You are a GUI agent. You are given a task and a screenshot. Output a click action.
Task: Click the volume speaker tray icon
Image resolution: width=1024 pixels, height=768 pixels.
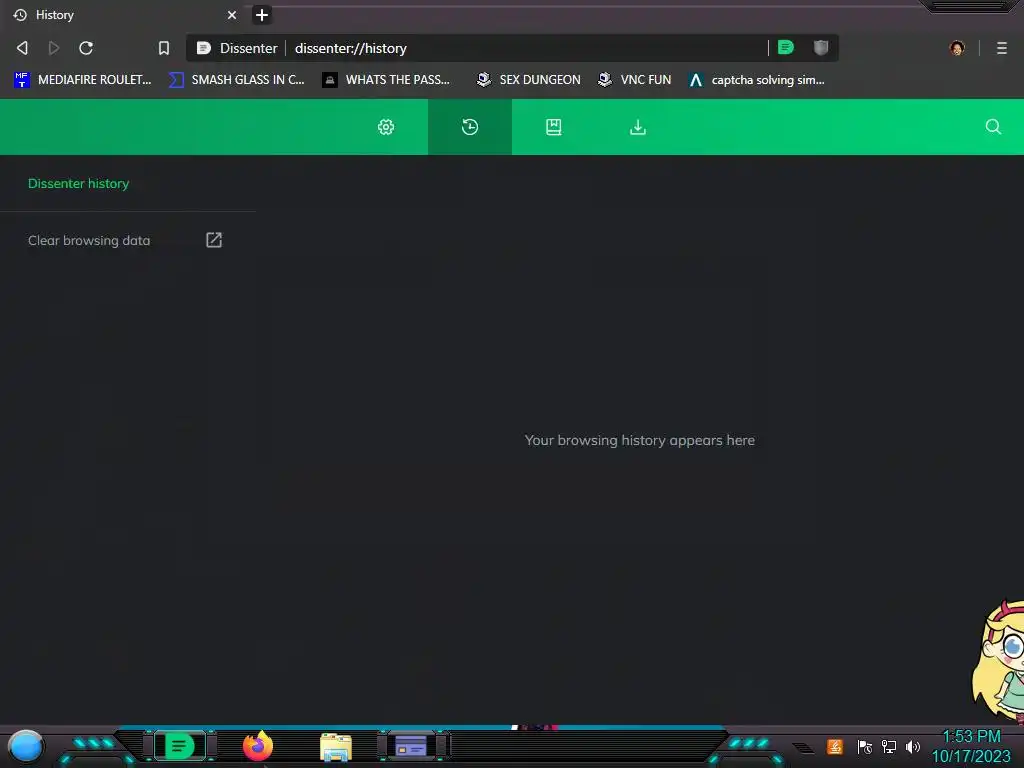pyautogui.click(x=912, y=746)
